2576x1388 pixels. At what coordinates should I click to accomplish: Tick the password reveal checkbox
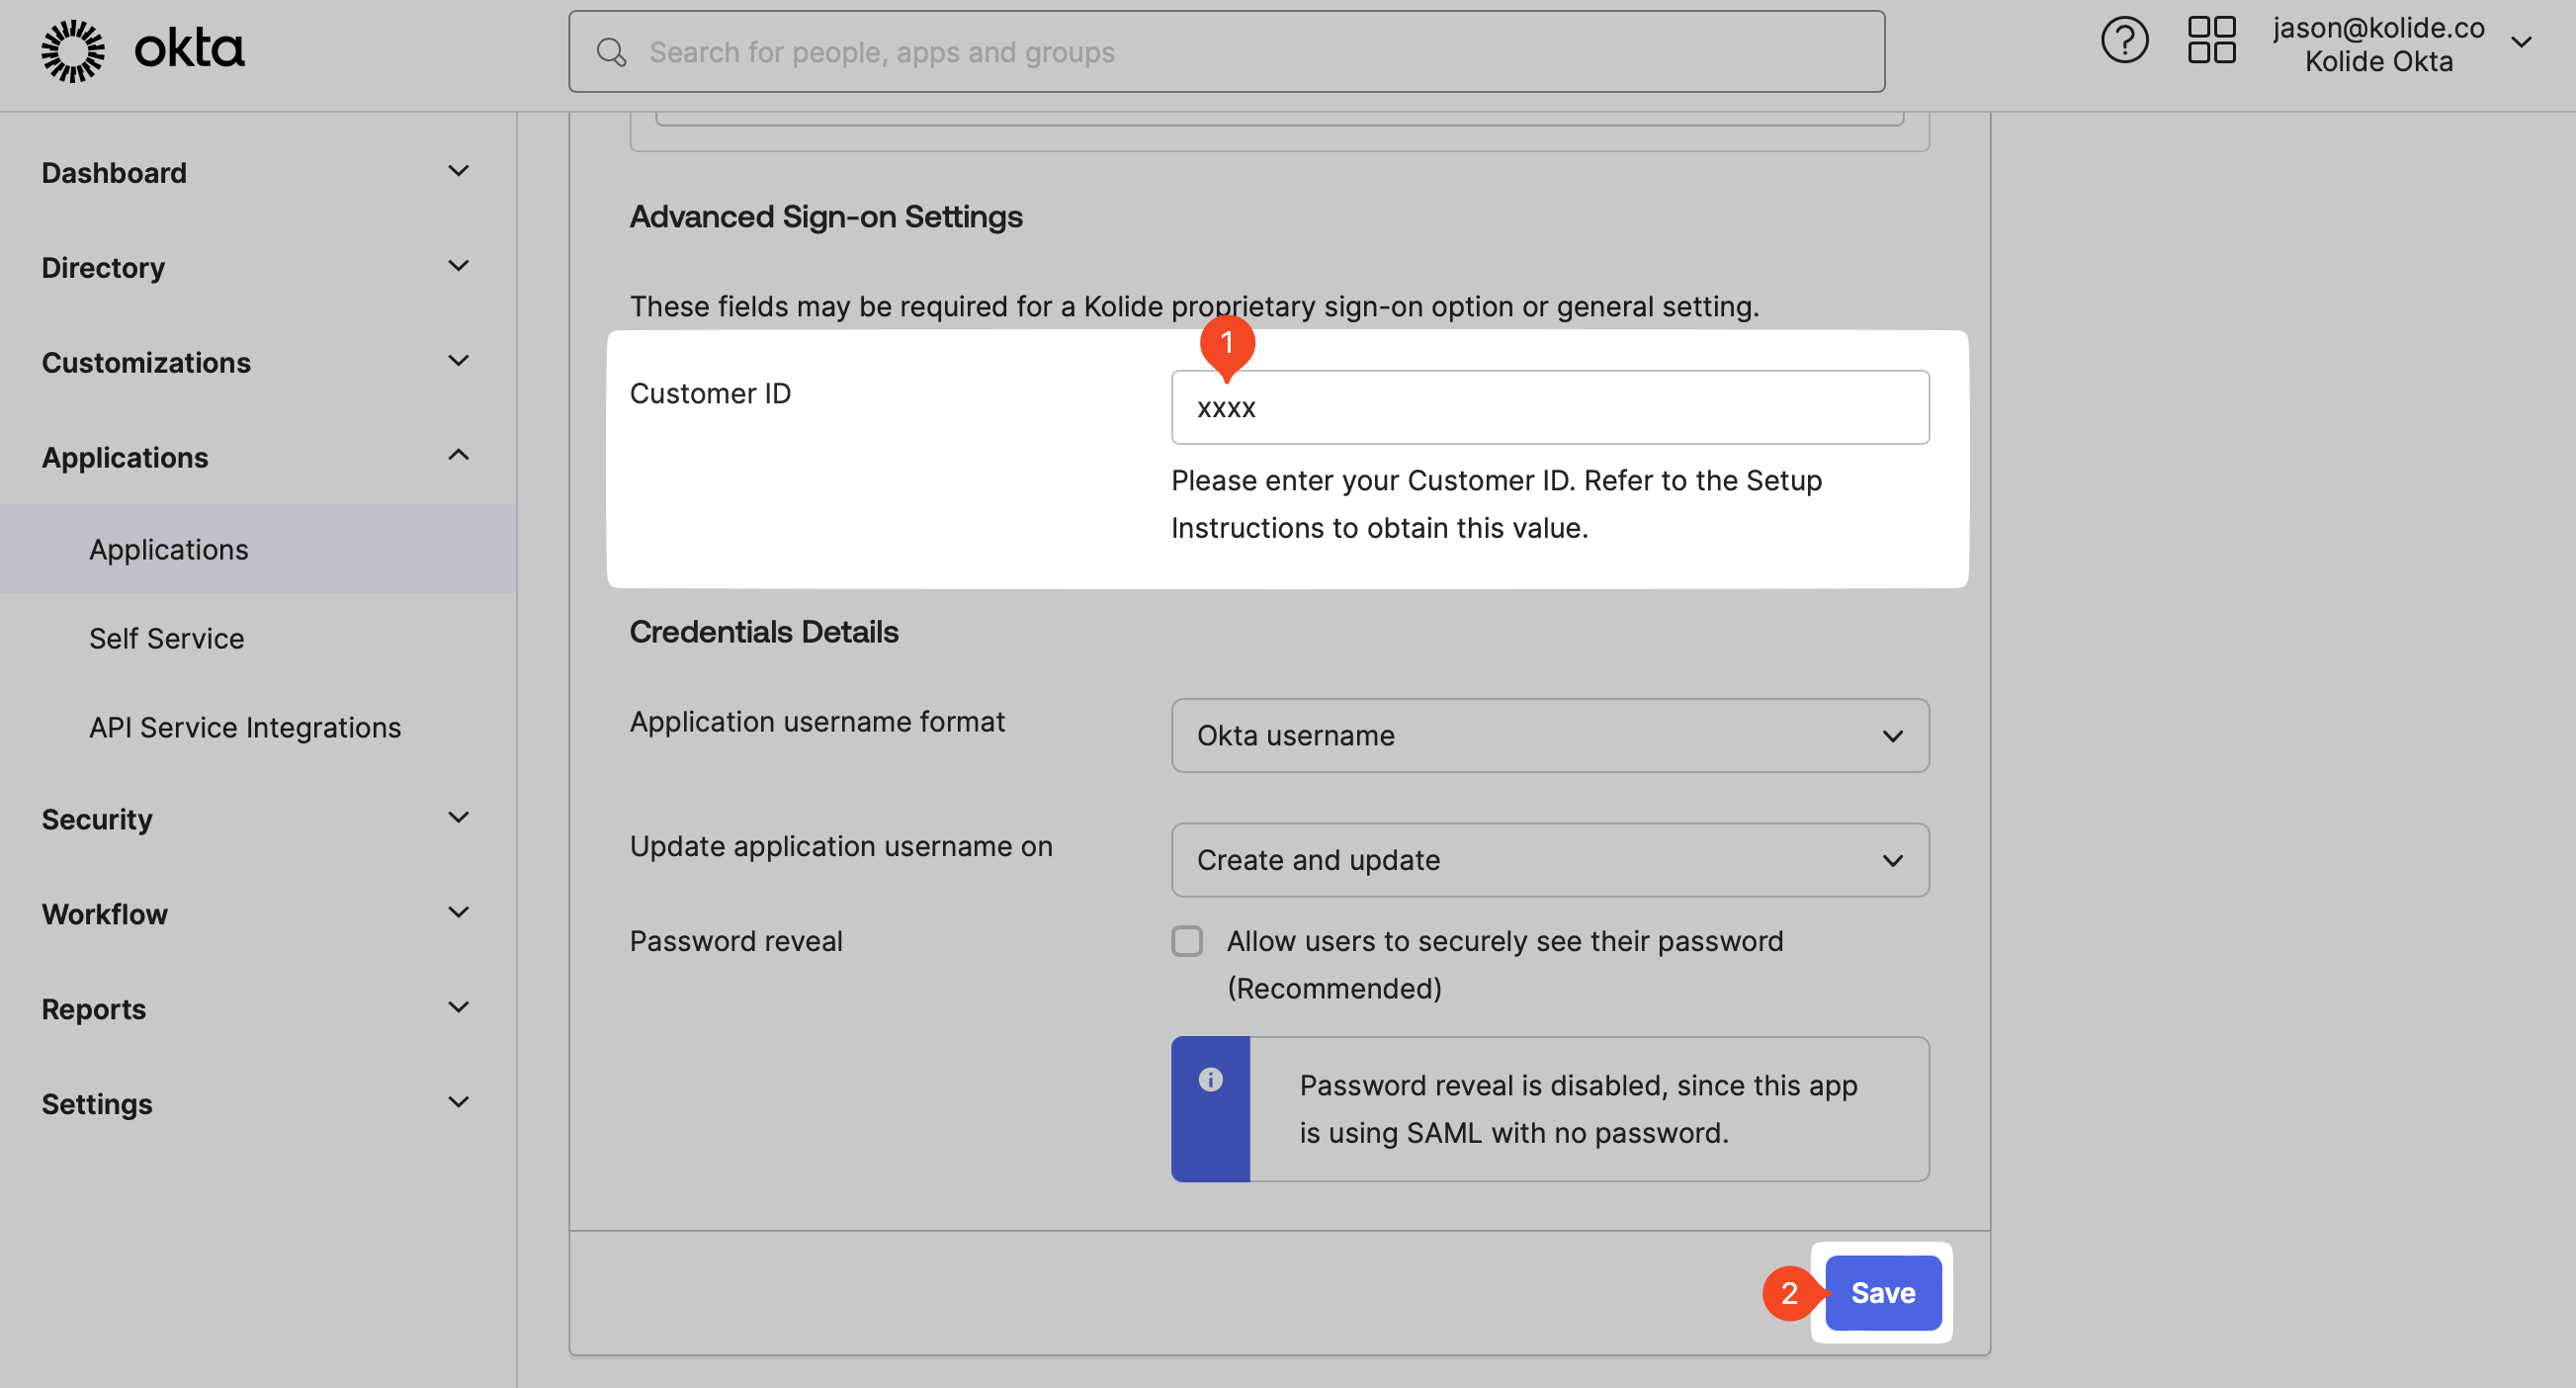[1187, 942]
